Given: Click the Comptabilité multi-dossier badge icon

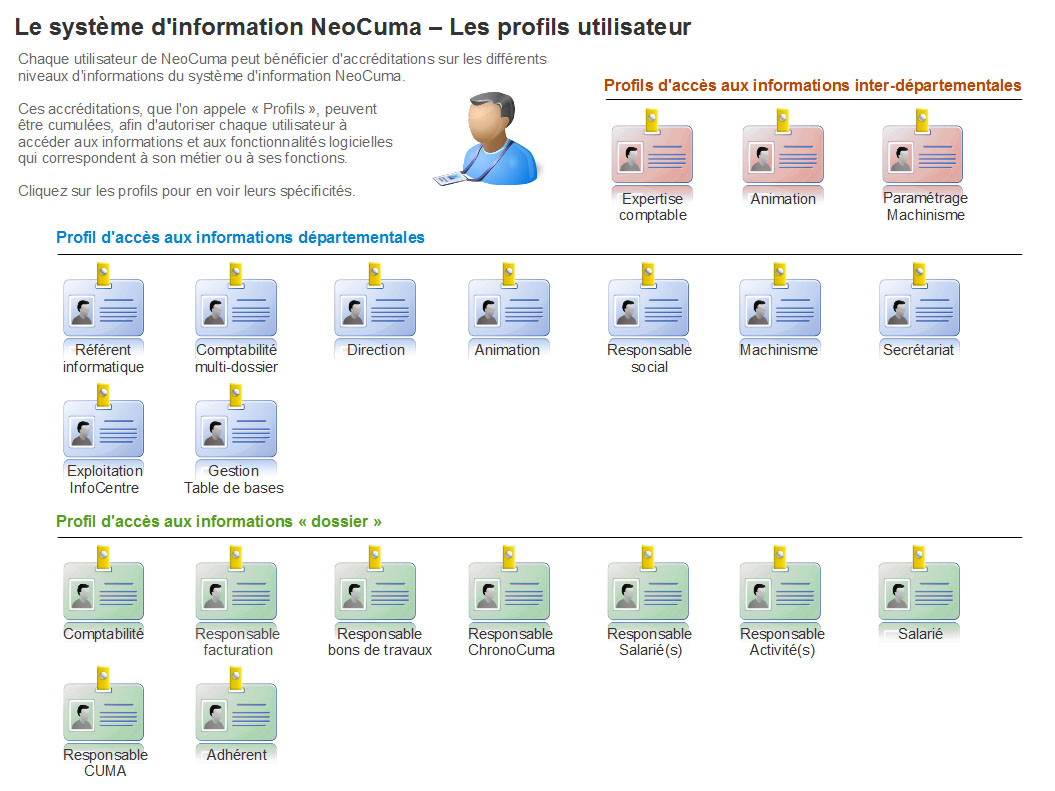Looking at the screenshot, I should tap(236, 307).
